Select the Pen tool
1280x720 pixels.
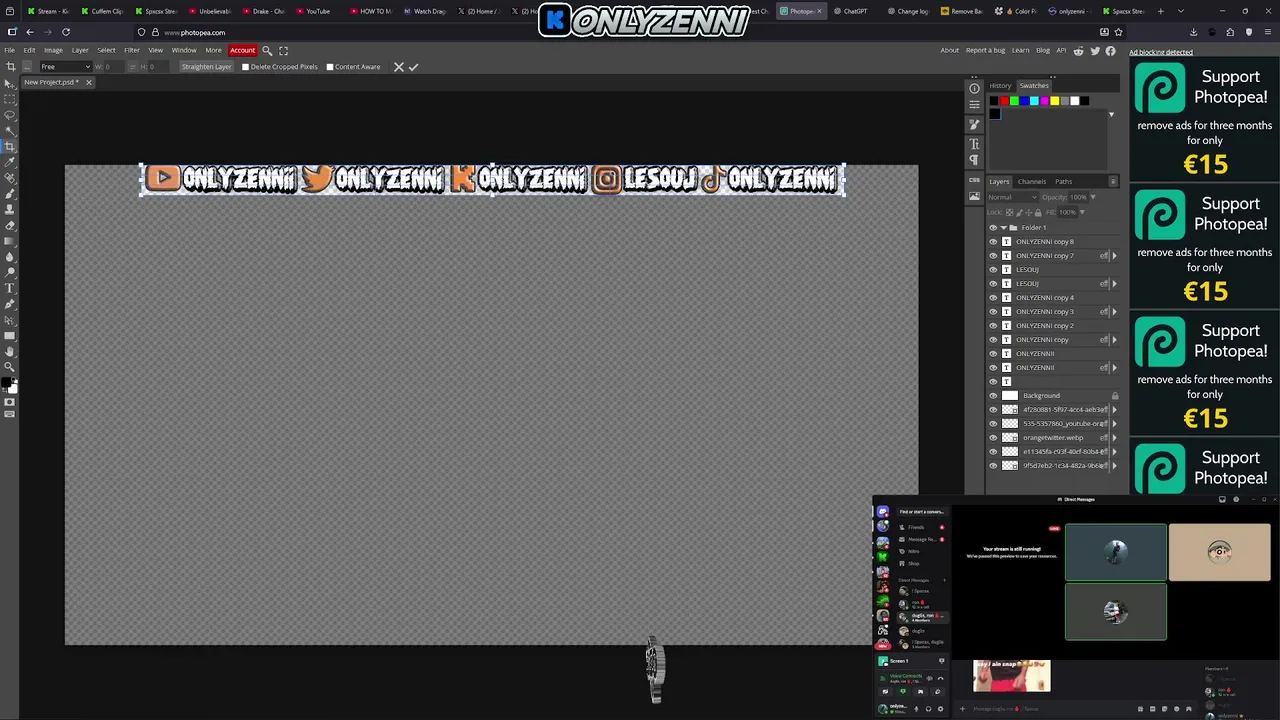[10, 304]
